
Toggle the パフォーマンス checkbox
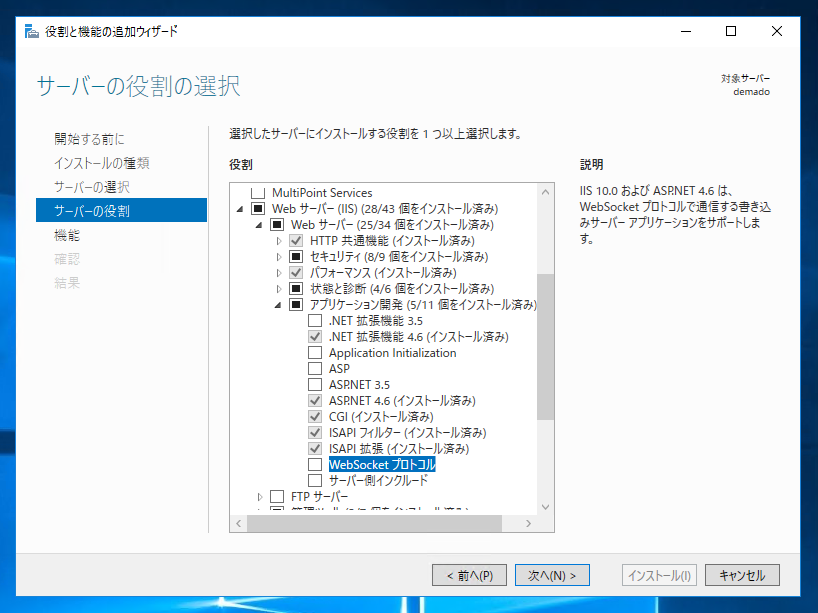[x=296, y=273]
